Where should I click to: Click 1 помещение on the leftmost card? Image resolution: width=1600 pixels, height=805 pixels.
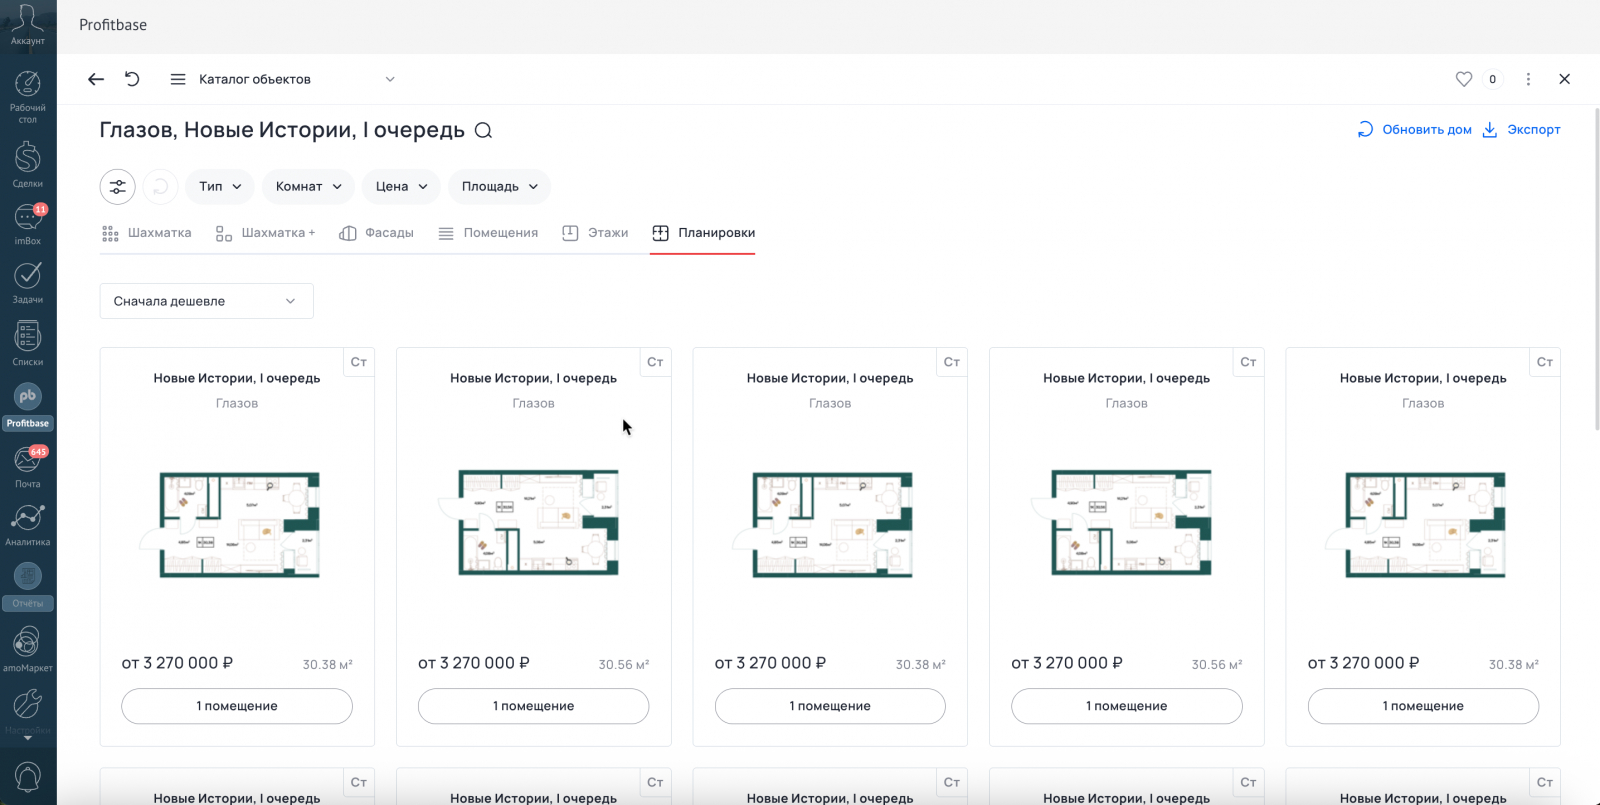[x=237, y=706]
